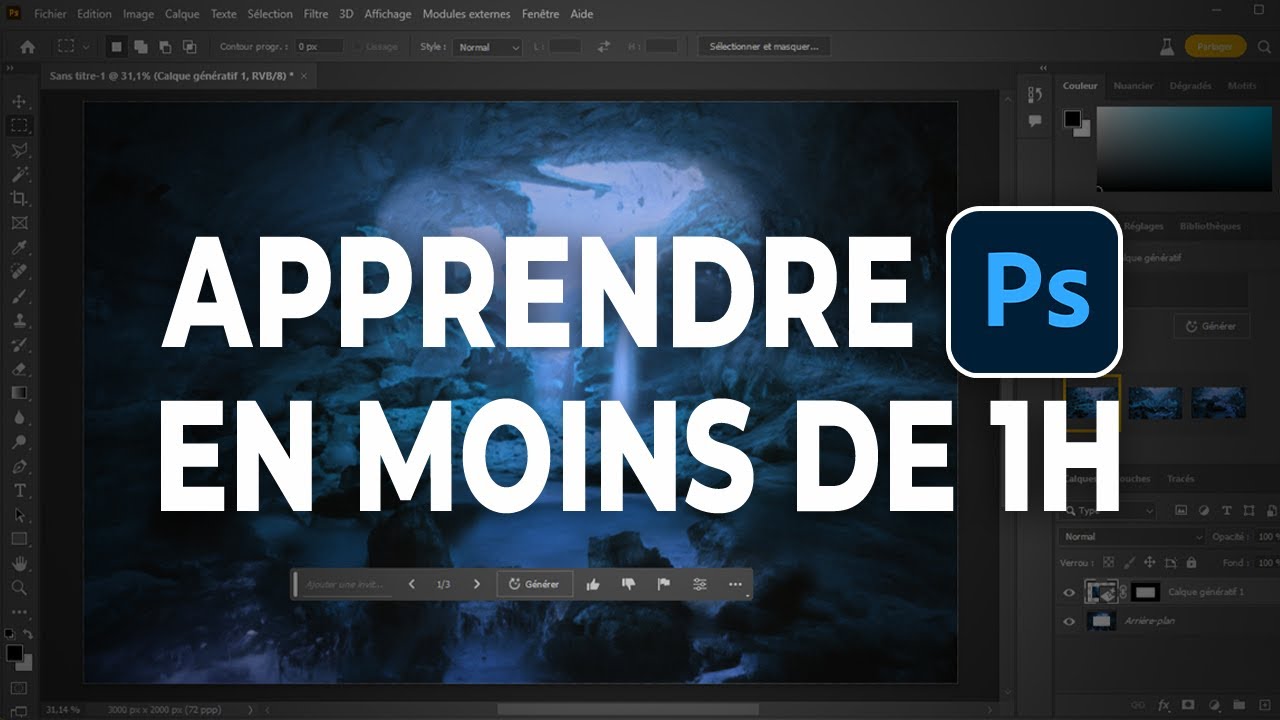Select the Hand tool
1280x720 pixels.
coord(19,563)
